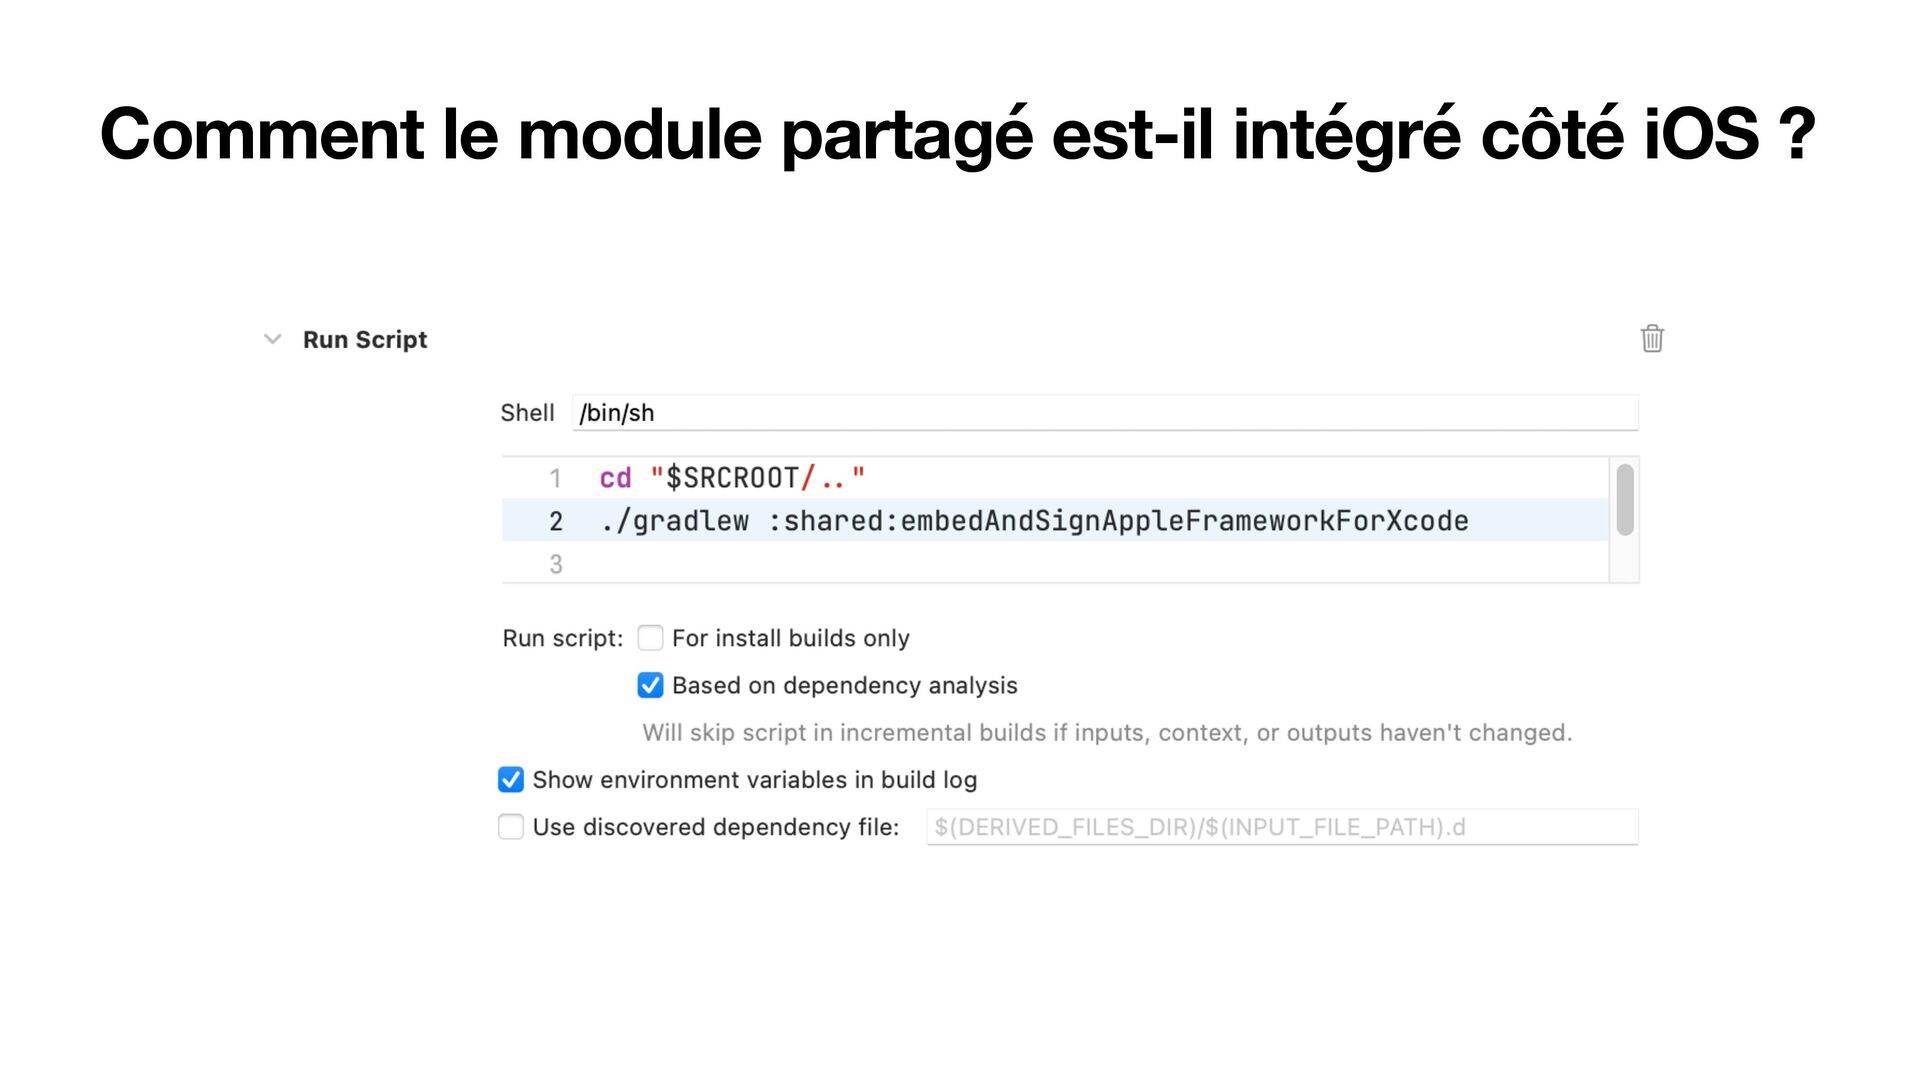Click the Run Script section title

[x=365, y=340]
